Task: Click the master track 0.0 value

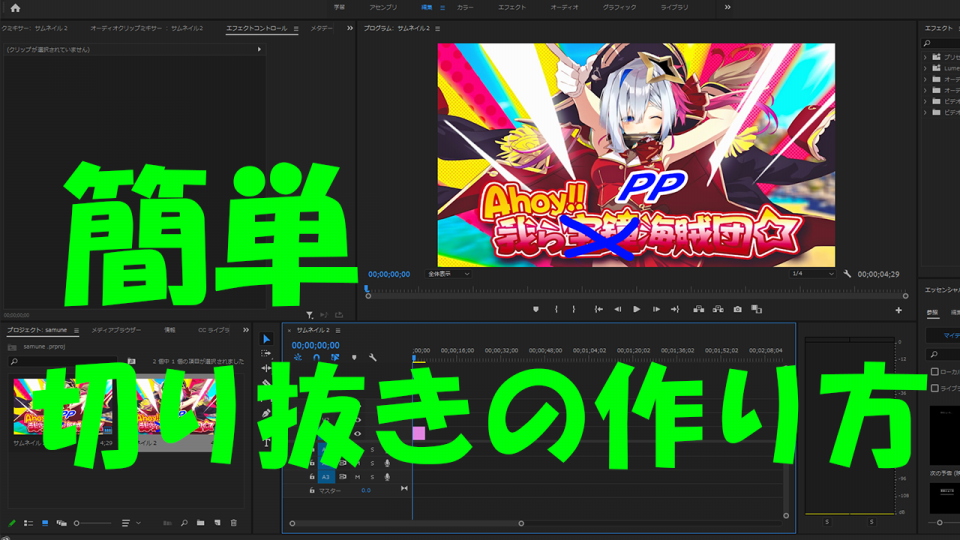Action: (366, 490)
